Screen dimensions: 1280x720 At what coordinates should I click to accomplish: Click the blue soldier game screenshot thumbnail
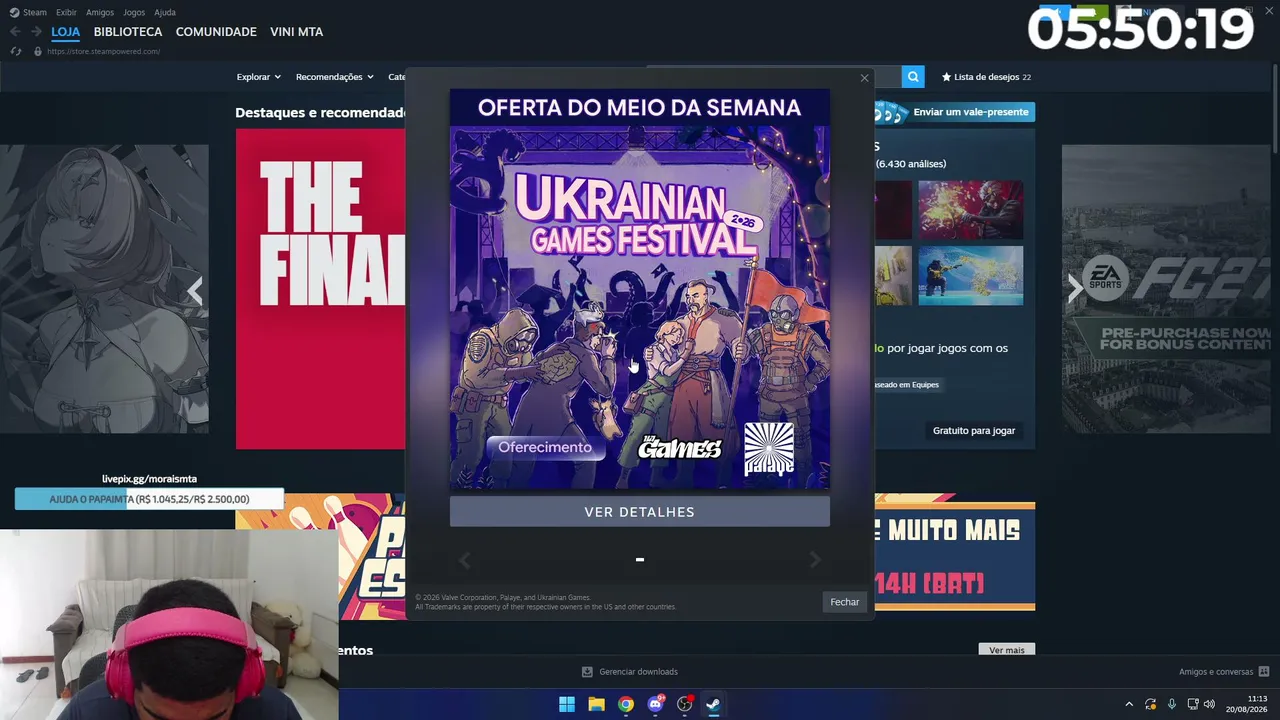tap(970, 275)
